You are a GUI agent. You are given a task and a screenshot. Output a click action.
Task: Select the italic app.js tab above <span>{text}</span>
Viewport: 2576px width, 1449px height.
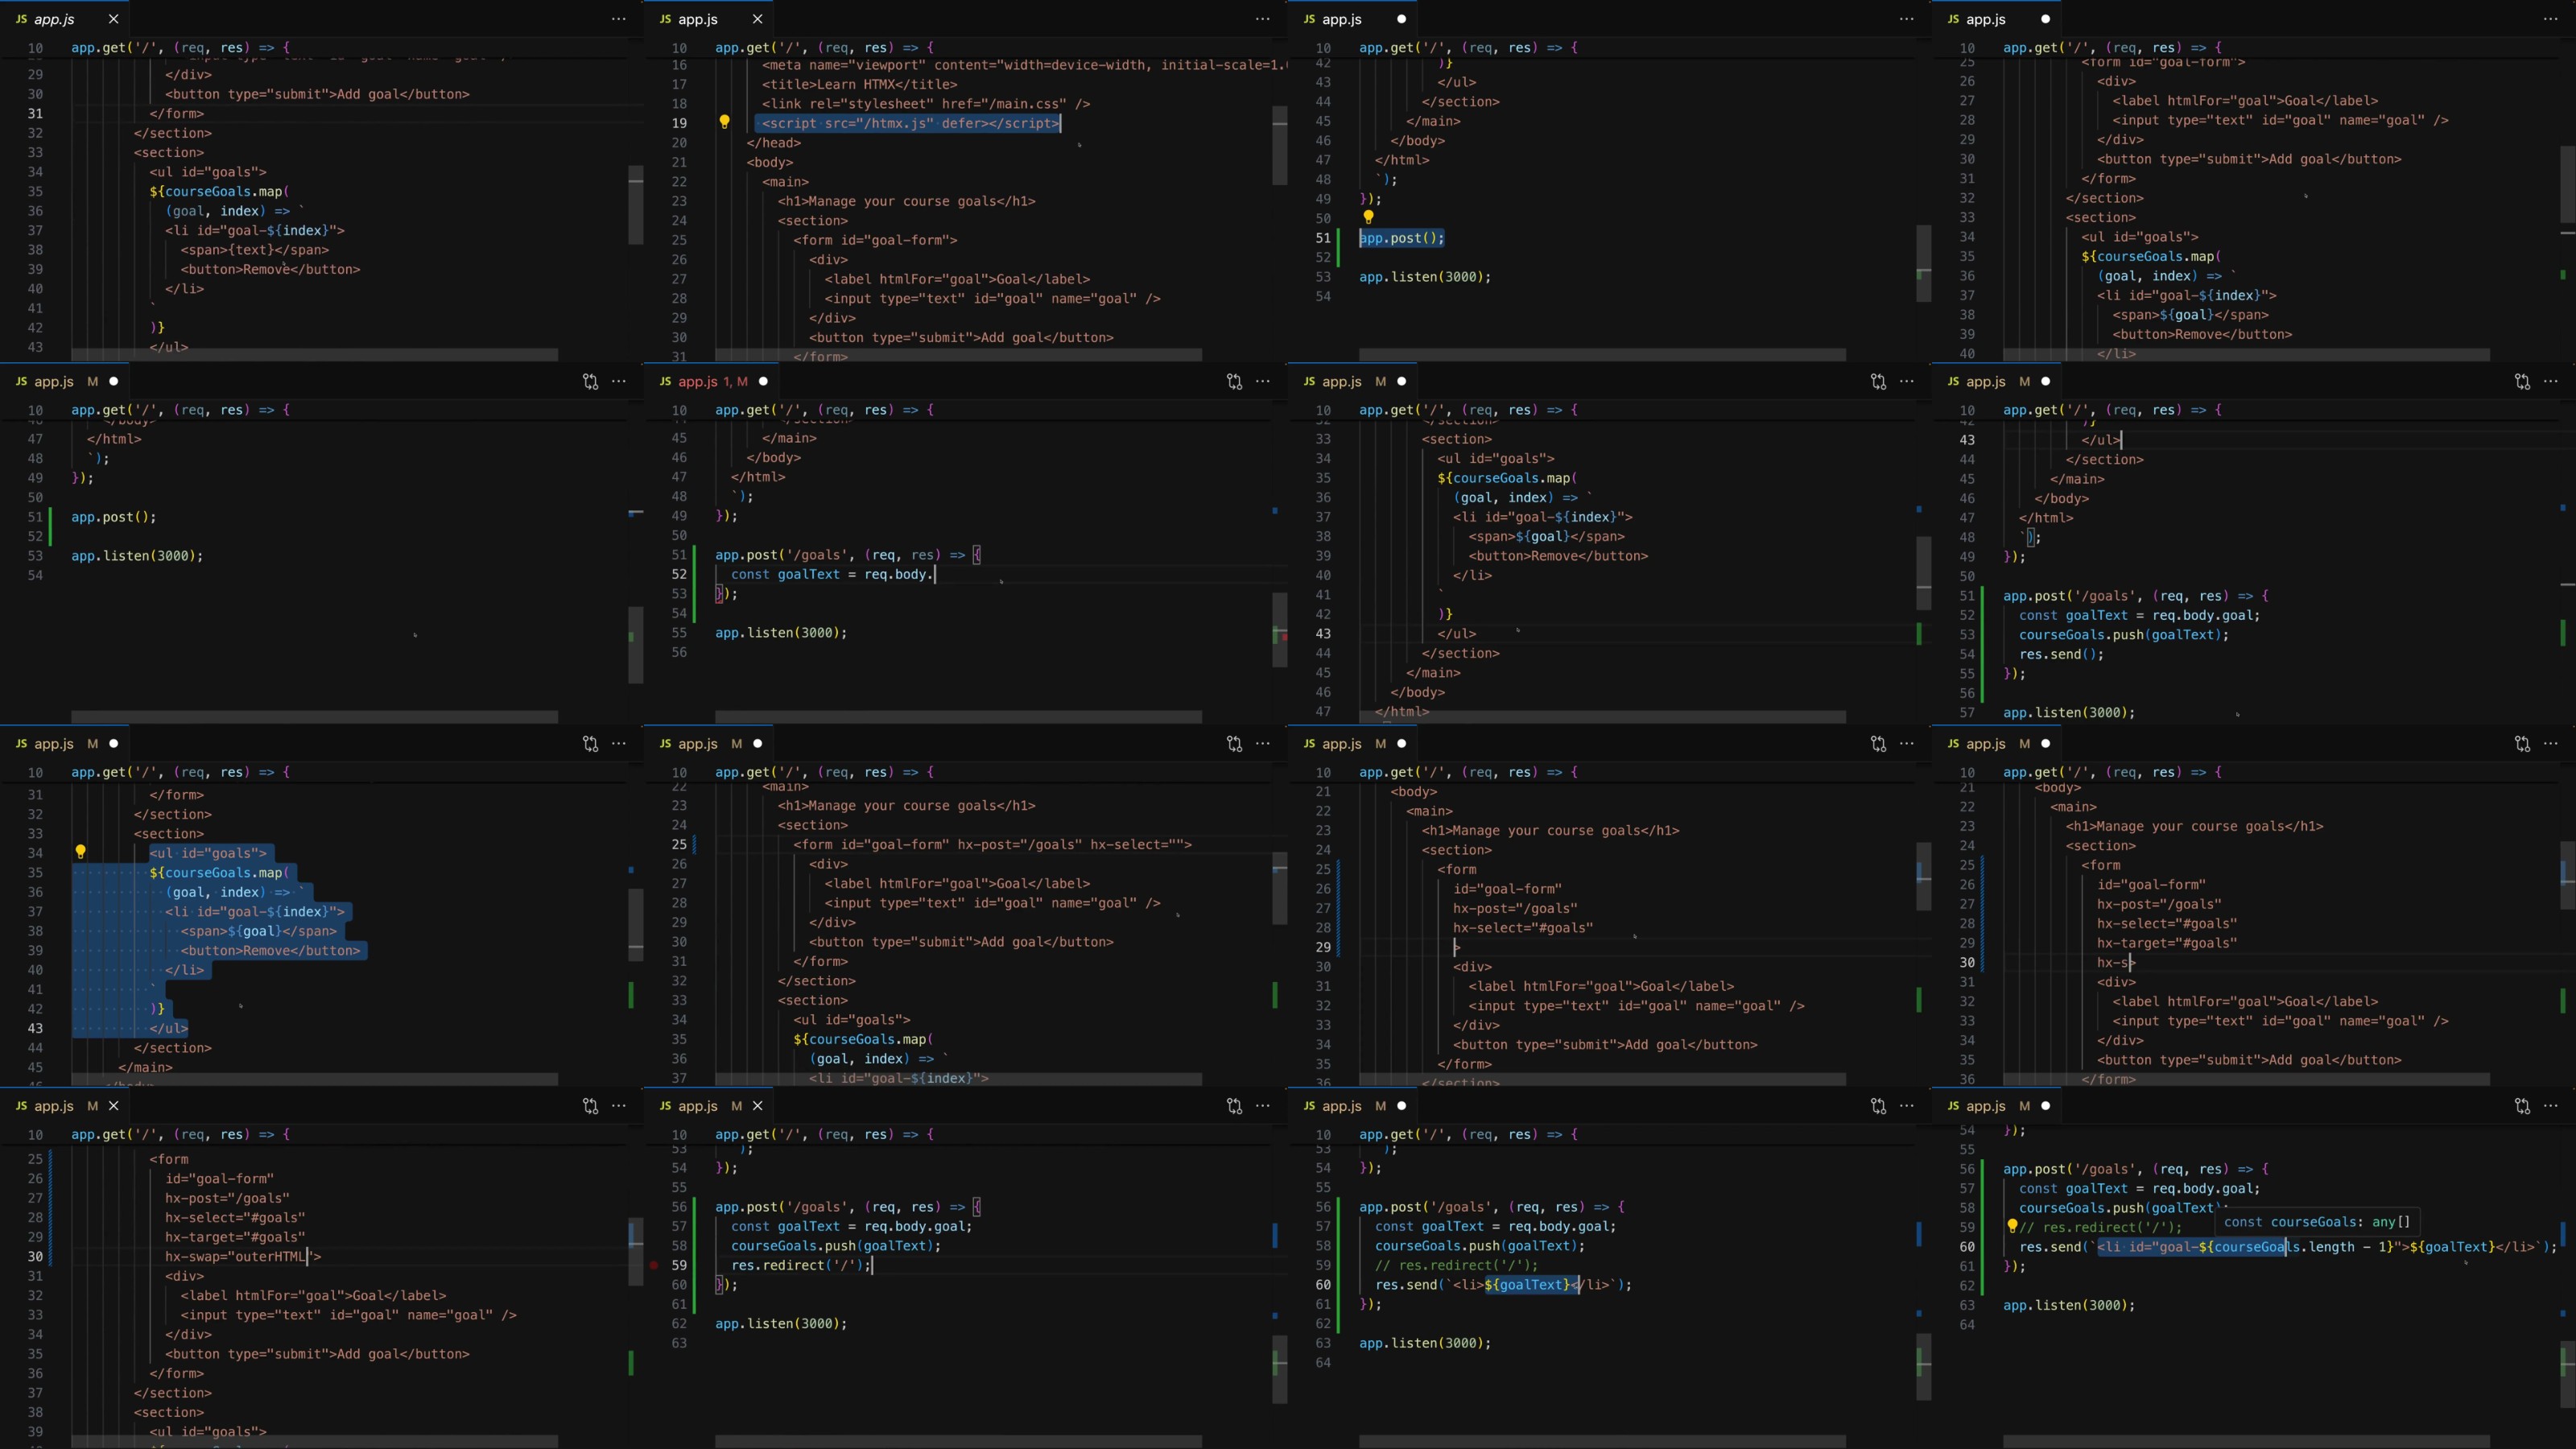pos(65,19)
